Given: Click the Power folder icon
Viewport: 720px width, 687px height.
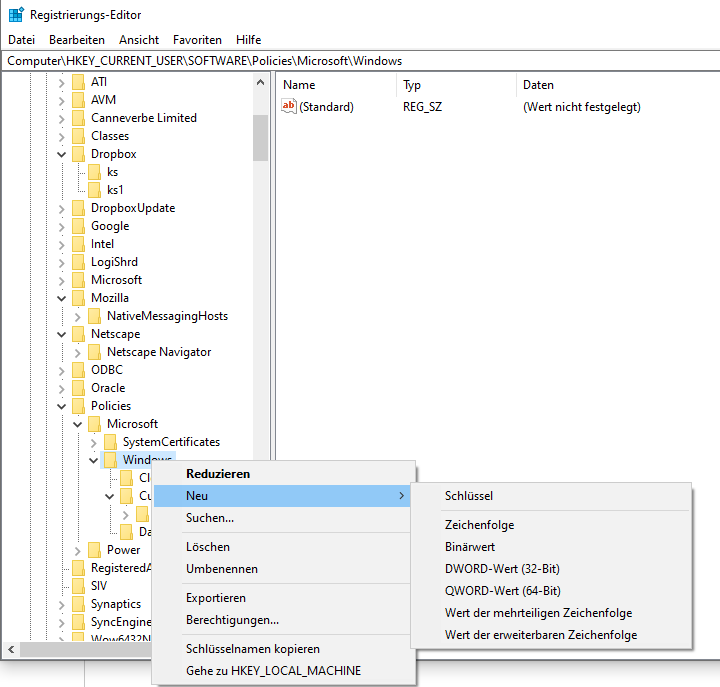Looking at the screenshot, I should [95, 550].
